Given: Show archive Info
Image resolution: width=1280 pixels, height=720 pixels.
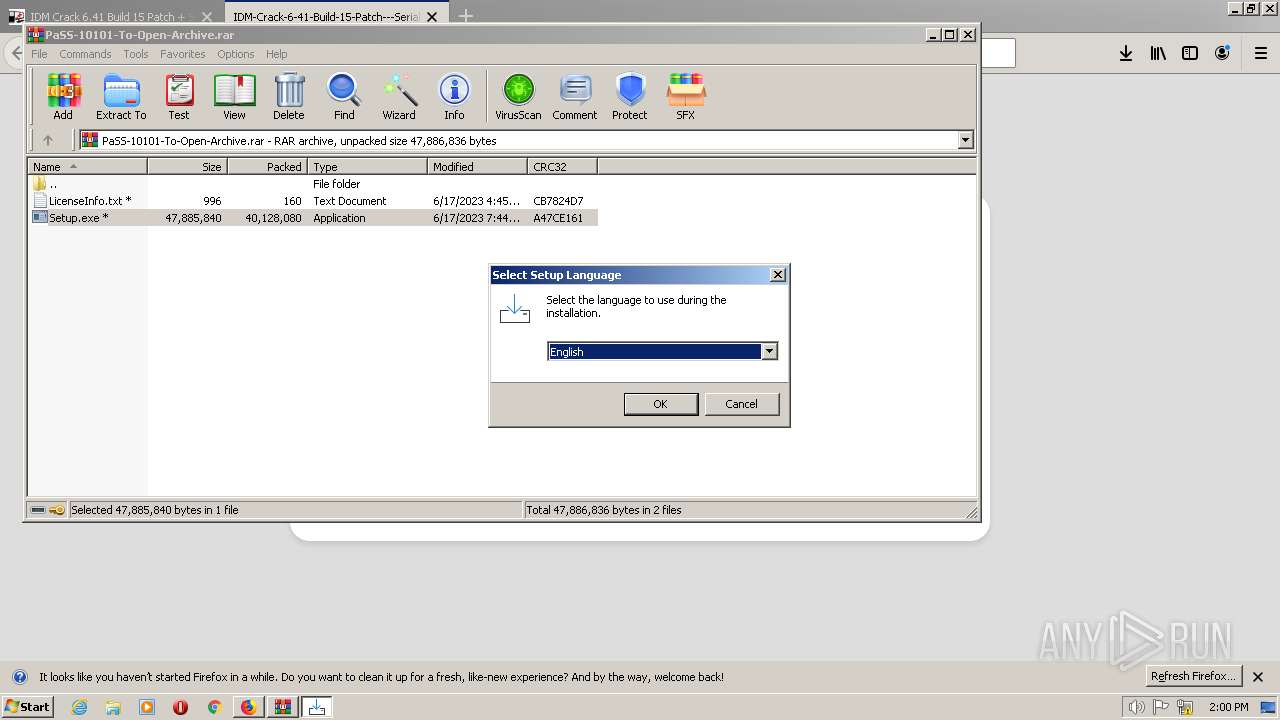Looking at the screenshot, I should click(454, 97).
